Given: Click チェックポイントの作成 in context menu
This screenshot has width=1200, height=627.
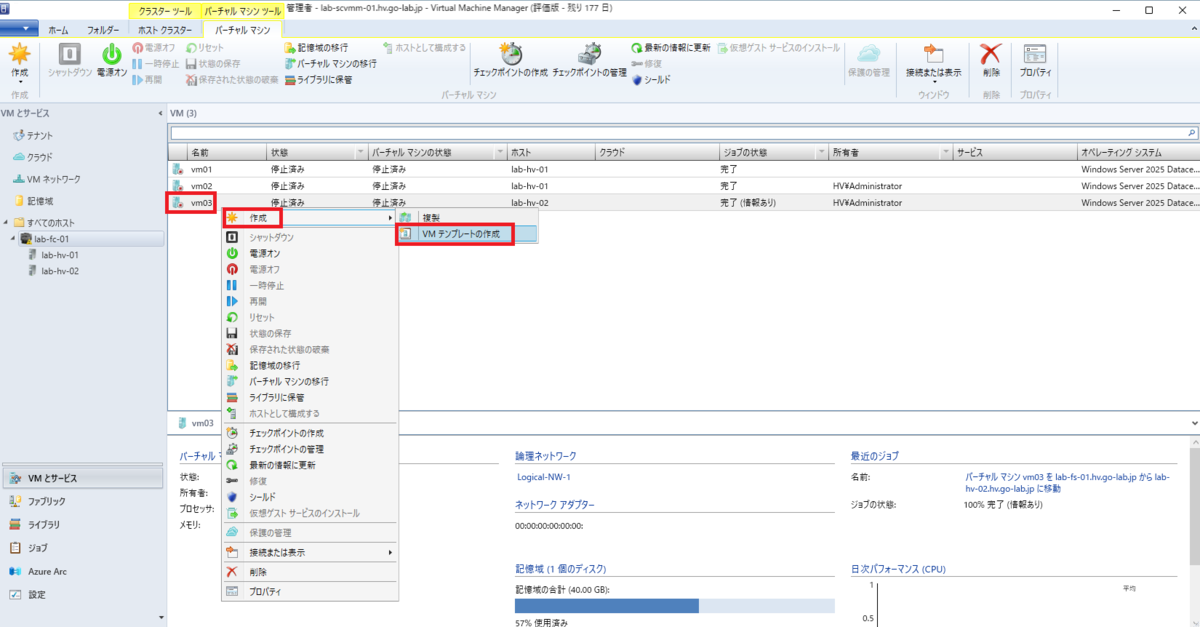Looking at the screenshot, I should pos(309,433).
